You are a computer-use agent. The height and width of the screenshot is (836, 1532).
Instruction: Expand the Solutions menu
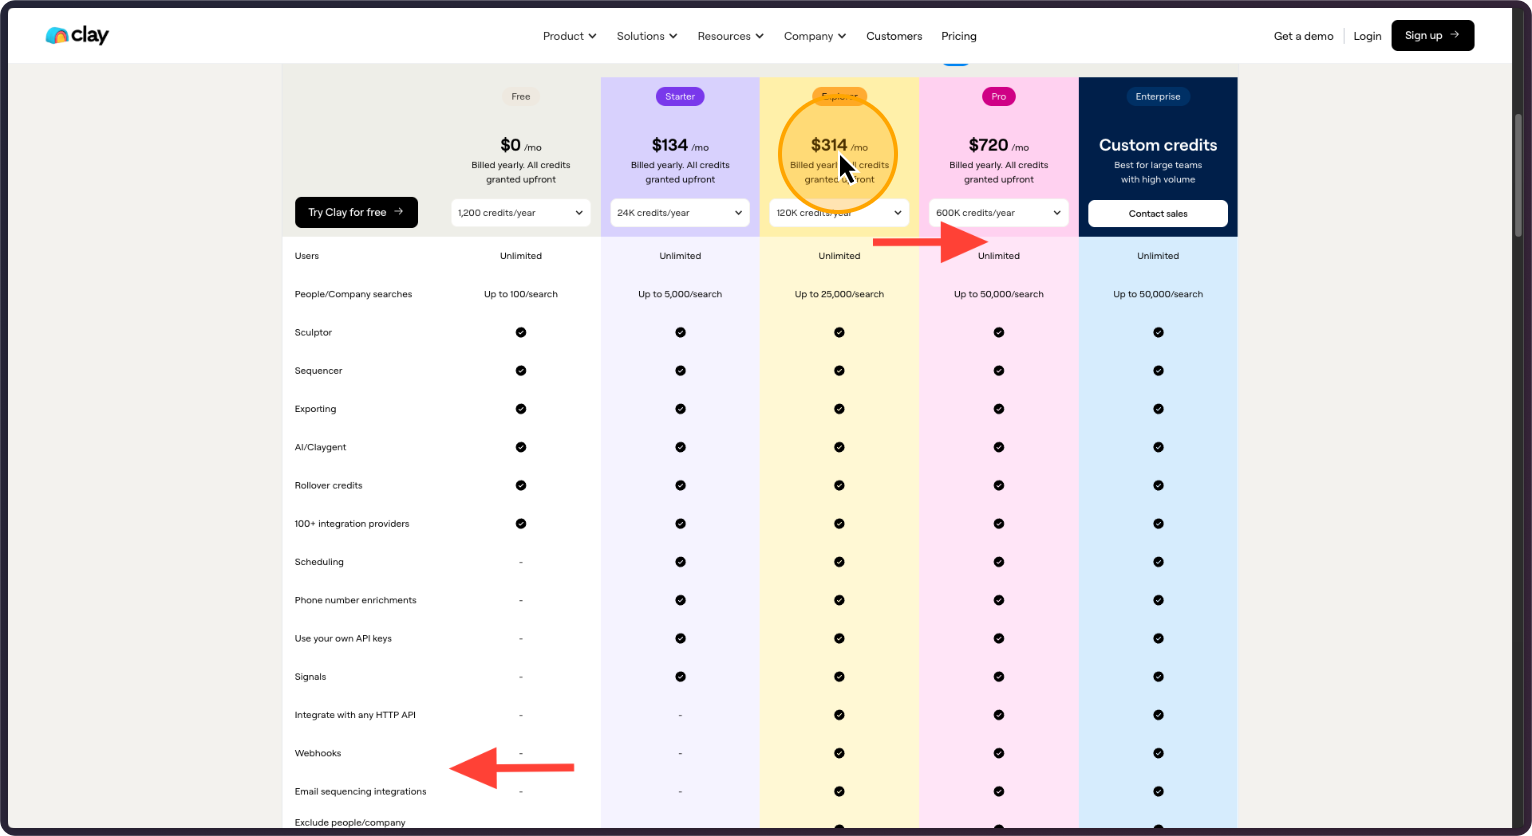(646, 36)
